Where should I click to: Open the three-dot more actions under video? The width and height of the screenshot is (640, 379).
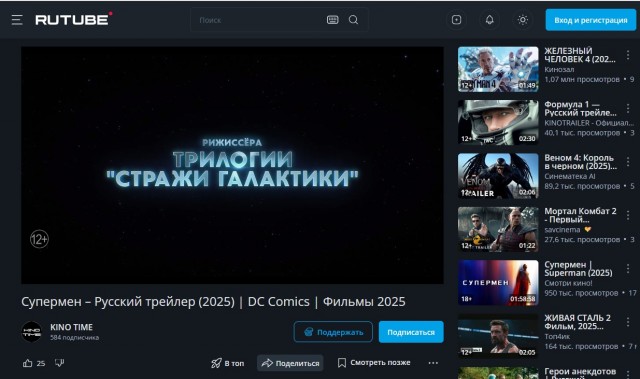coord(433,363)
